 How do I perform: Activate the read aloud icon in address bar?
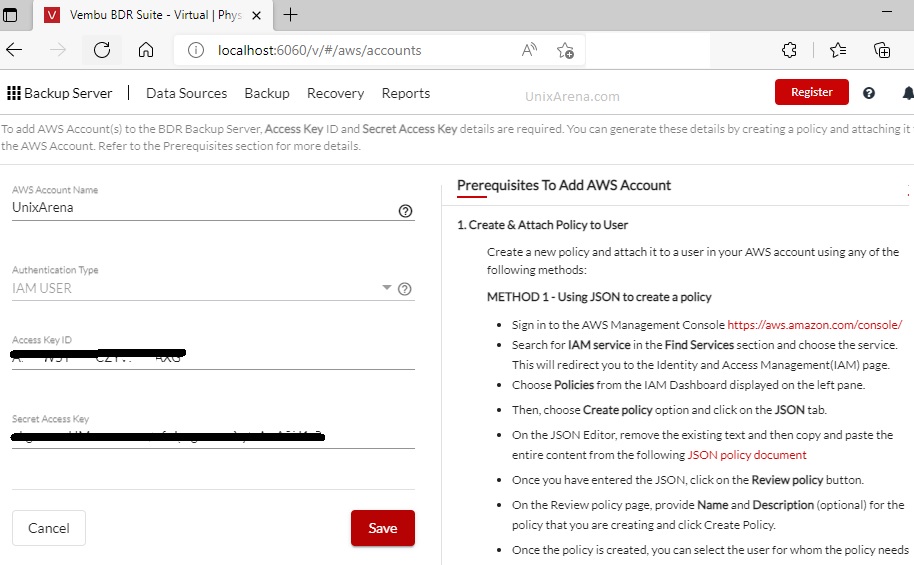coord(529,50)
